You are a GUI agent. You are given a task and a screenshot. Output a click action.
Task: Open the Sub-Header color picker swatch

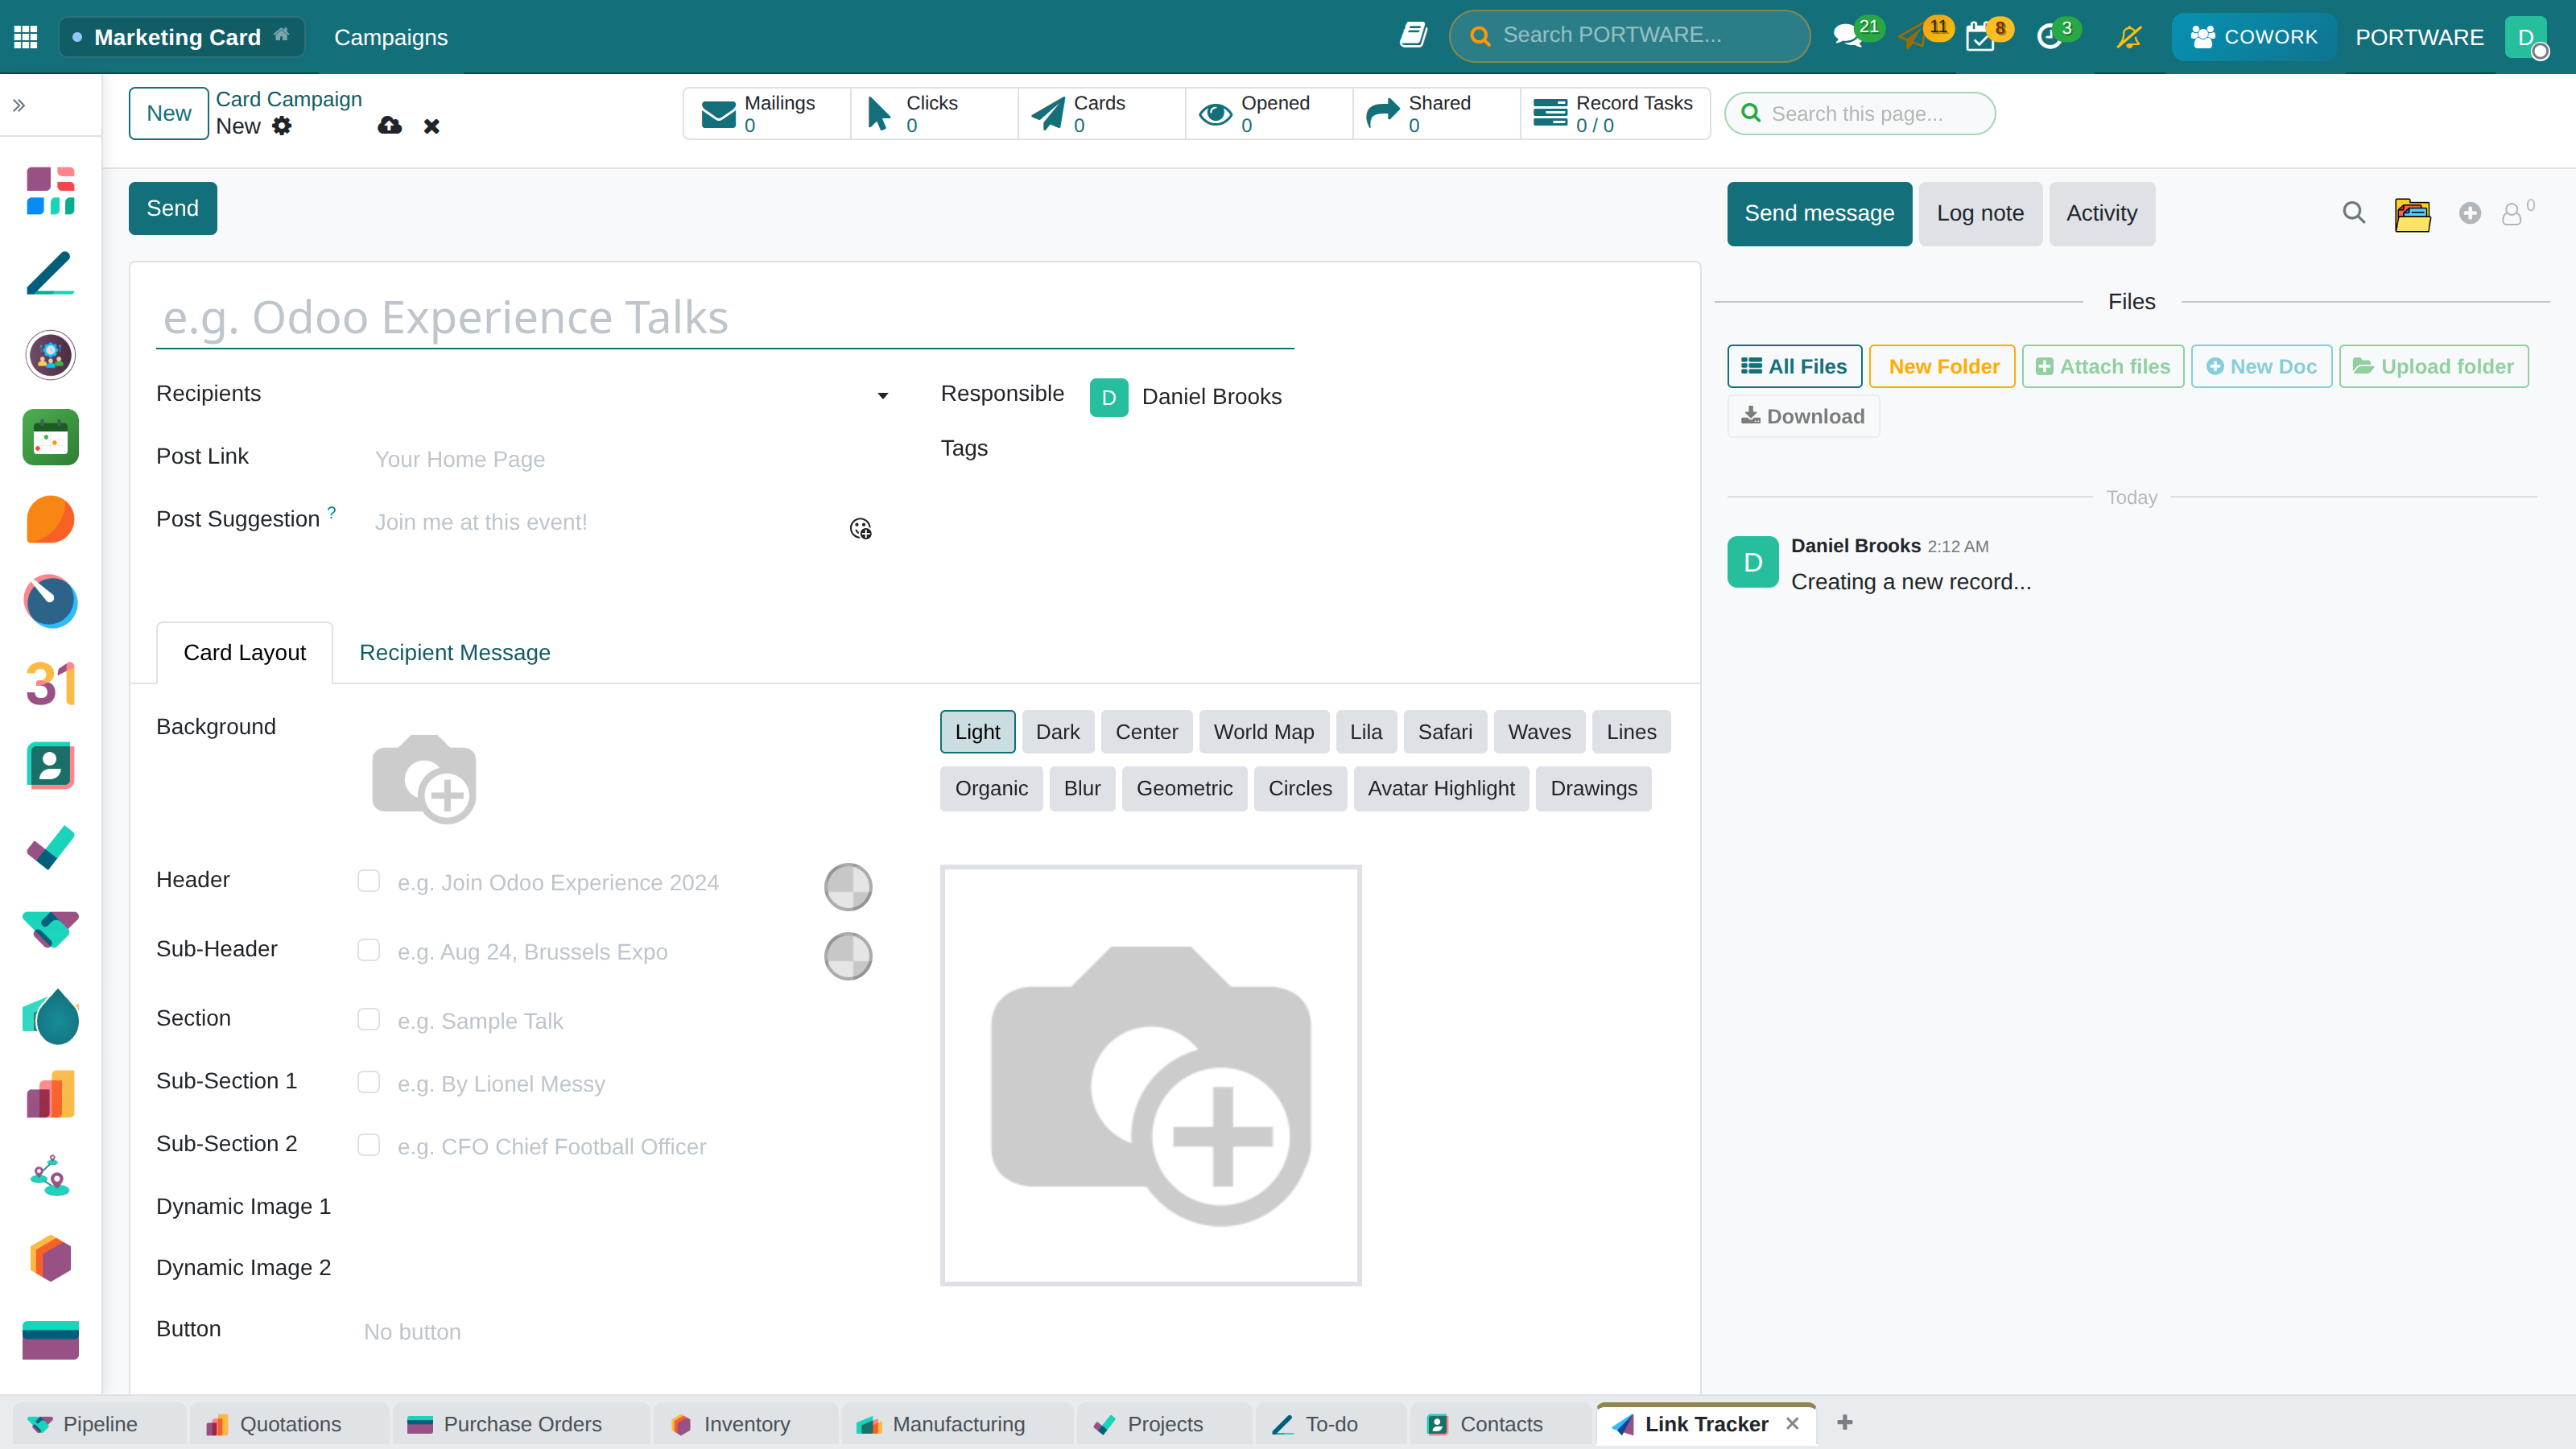tap(848, 956)
